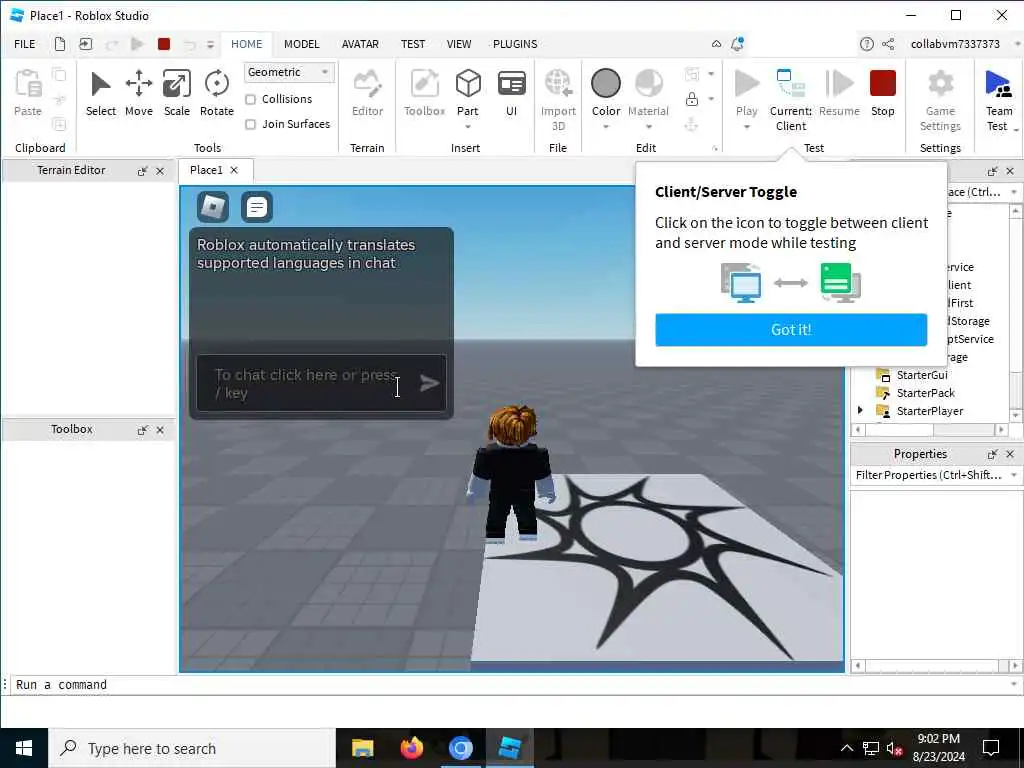Open the Roblox menu icon in viewport
Viewport: 1024px width, 768px height.
click(x=213, y=207)
